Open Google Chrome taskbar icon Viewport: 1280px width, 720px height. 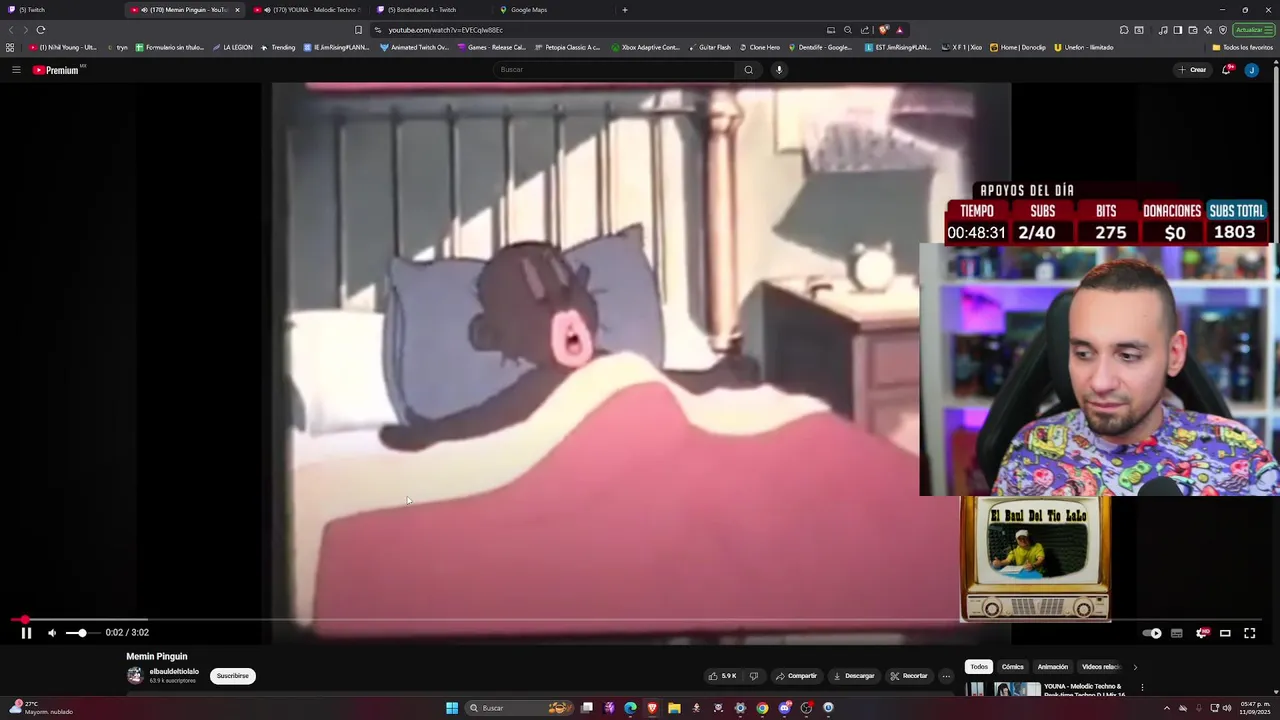(x=762, y=708)
